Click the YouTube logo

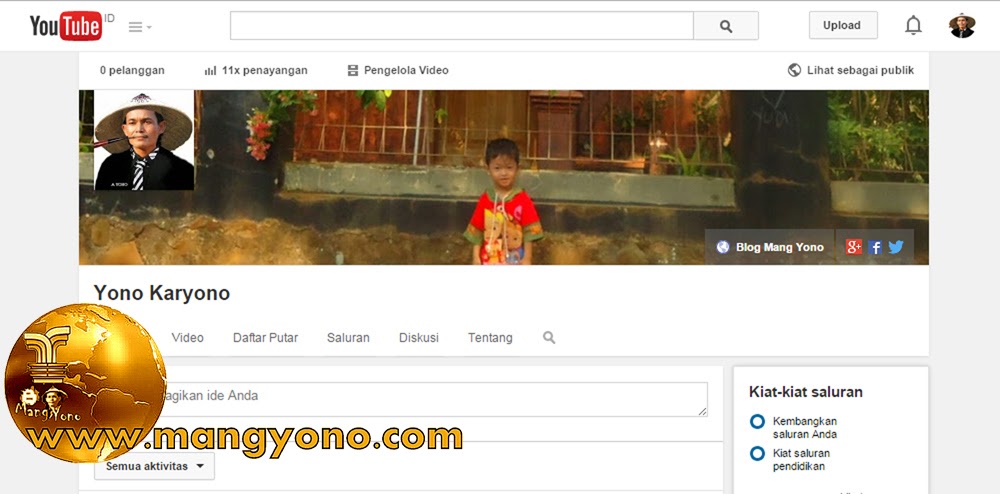click(66, 26)
